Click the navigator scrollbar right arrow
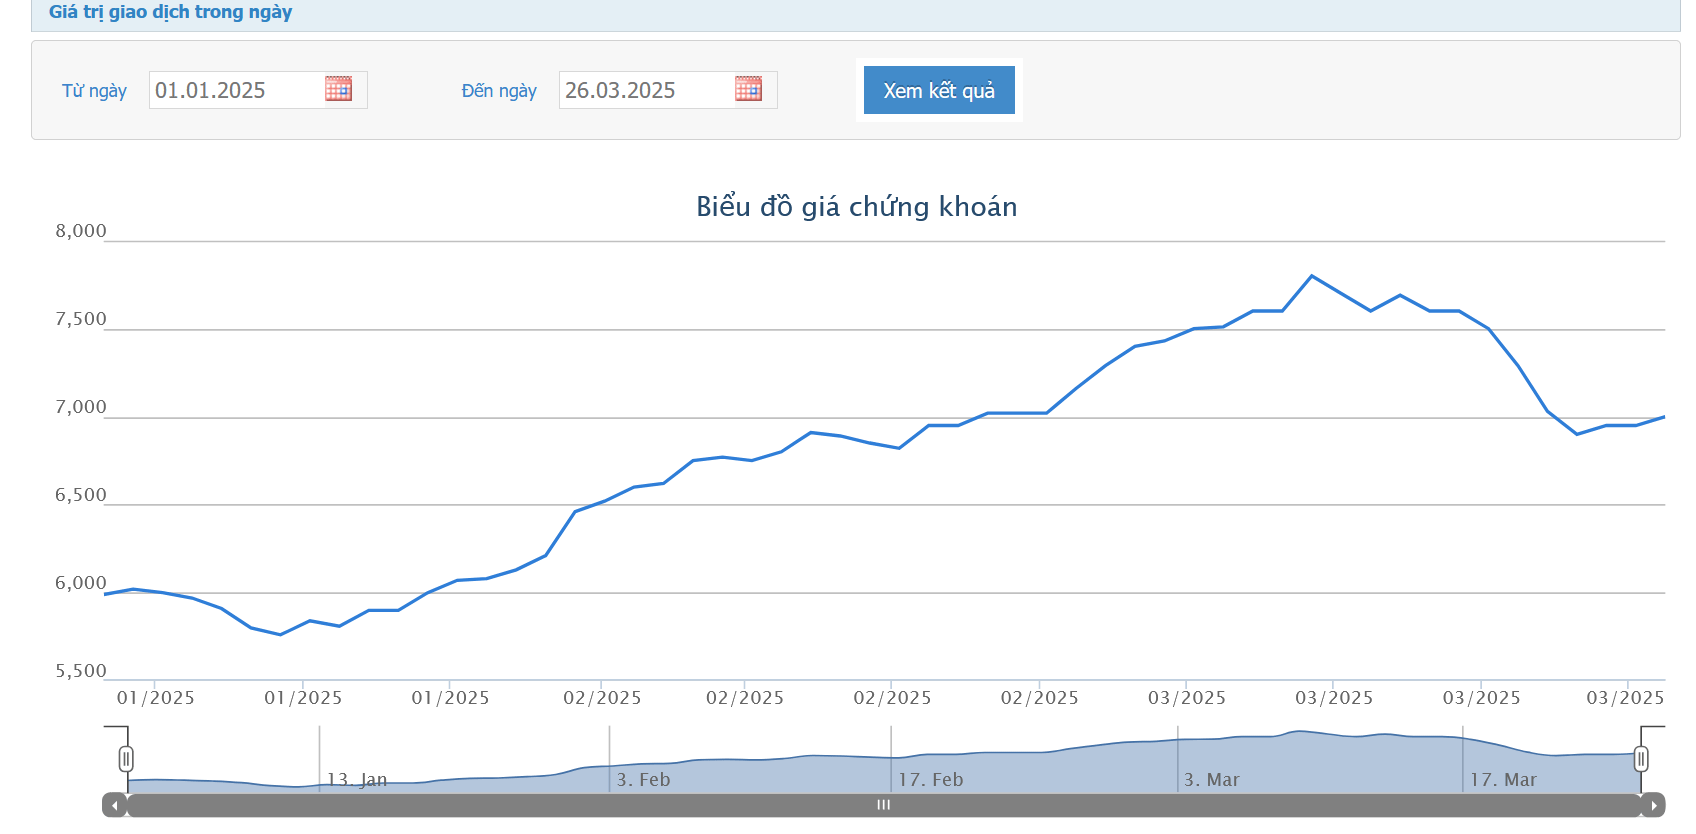The image size is (1696, 834). 1653,805
